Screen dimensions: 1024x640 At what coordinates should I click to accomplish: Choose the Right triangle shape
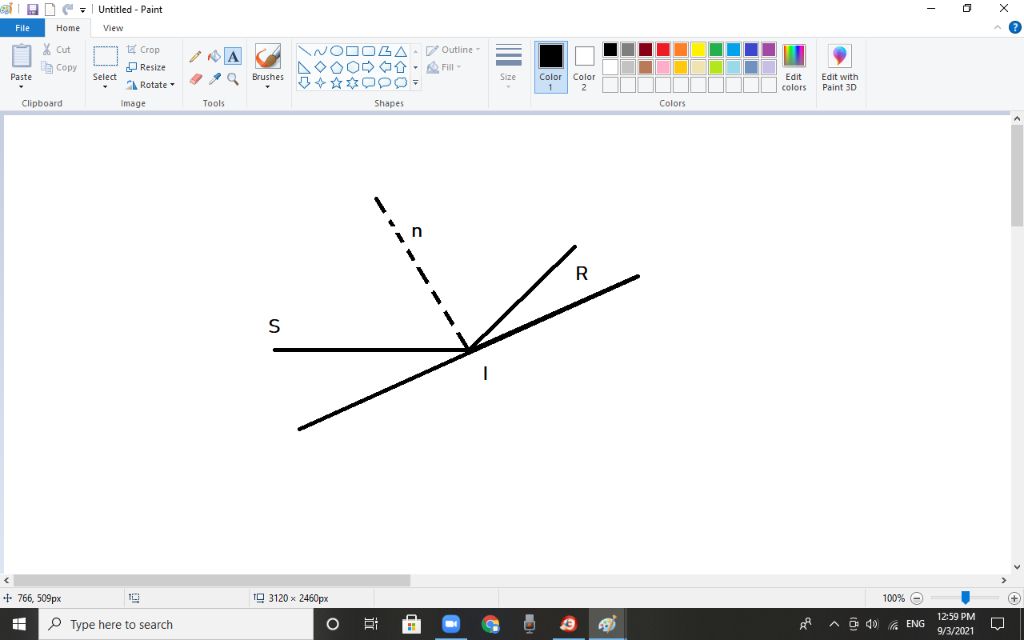pyautogui.click(x=304, y=67)
